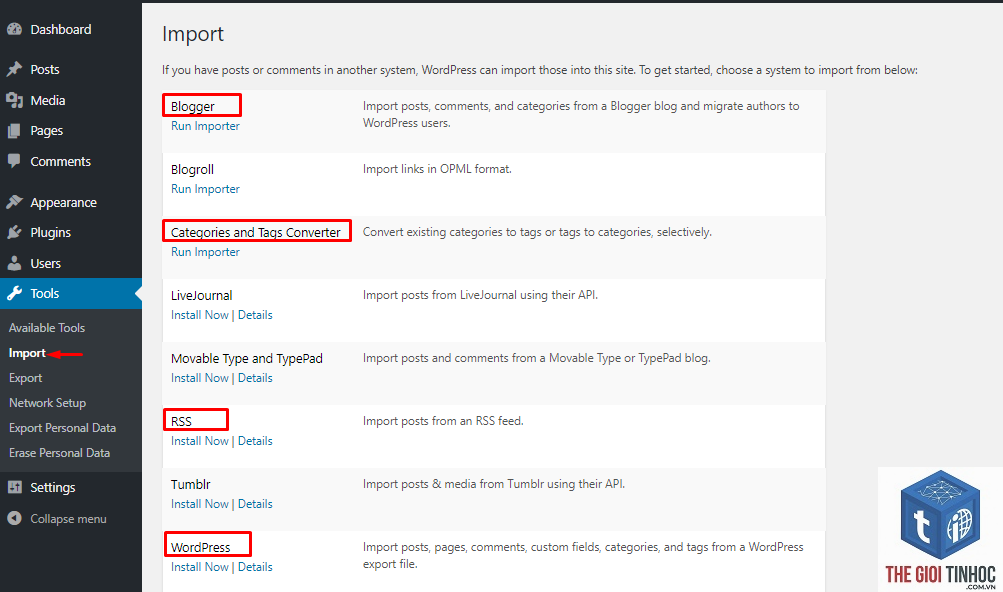Click the 'Import links in OPML format.' description
The height and width of the screenshot is (592, 1003).
point(438,169)
